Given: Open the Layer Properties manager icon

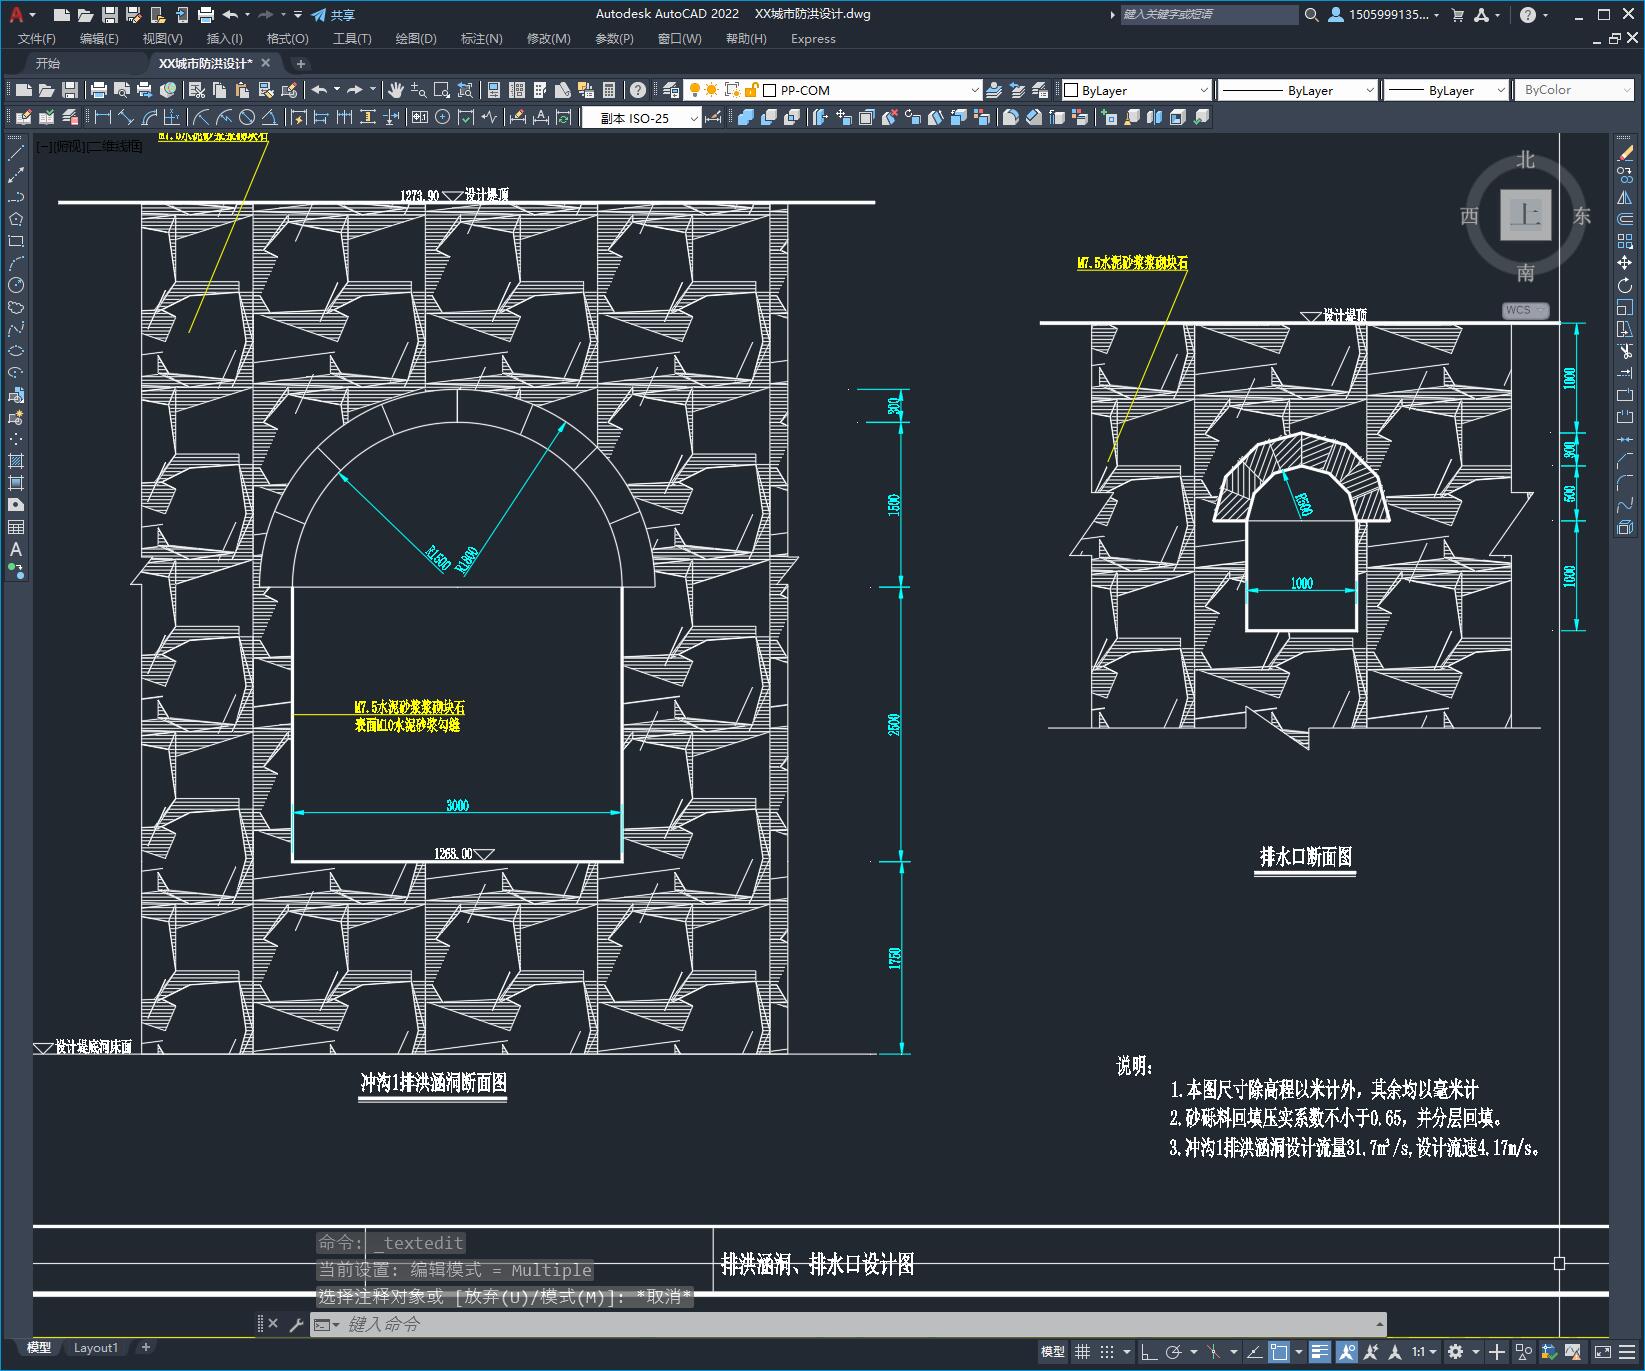Looking at the screenshot, I should (670, 90).
